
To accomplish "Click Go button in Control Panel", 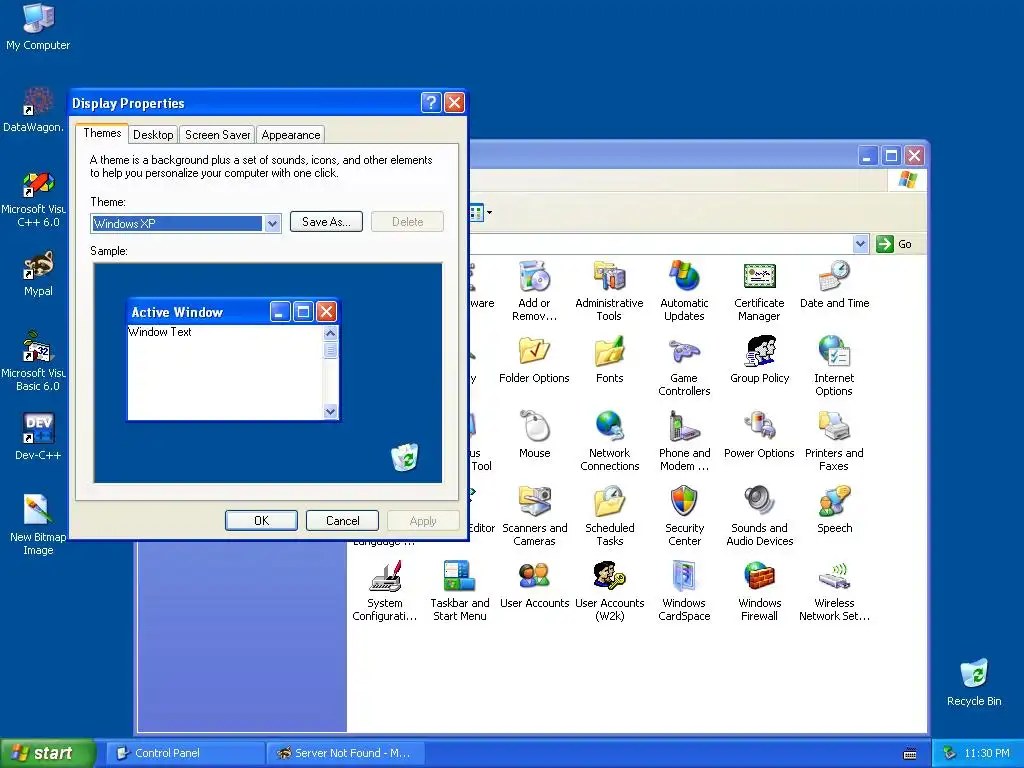I will pyautogui.click(x=894, y=244).
